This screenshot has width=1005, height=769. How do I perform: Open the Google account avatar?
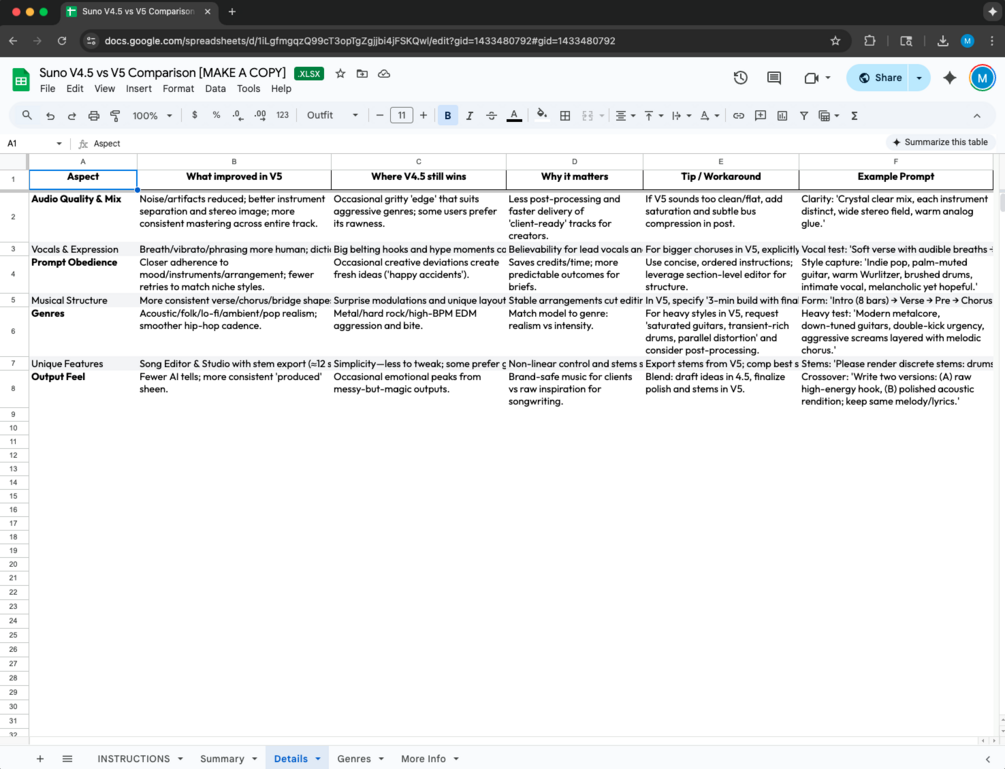tap(982, 78)
